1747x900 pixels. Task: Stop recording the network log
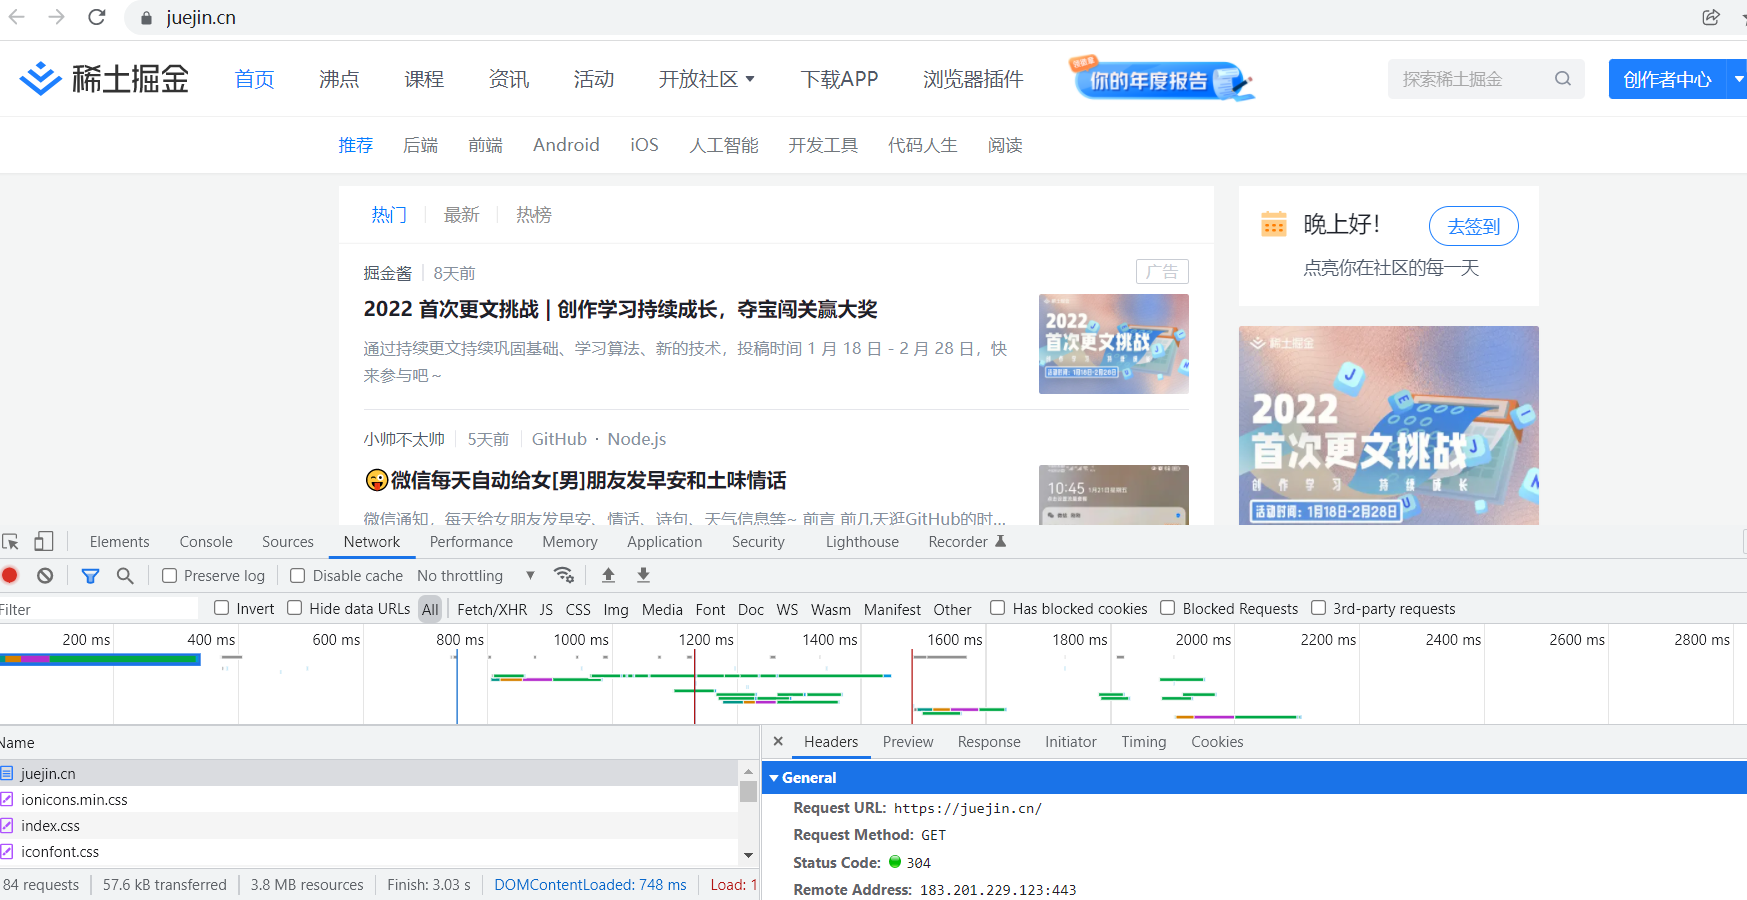(x=10, y=575)
